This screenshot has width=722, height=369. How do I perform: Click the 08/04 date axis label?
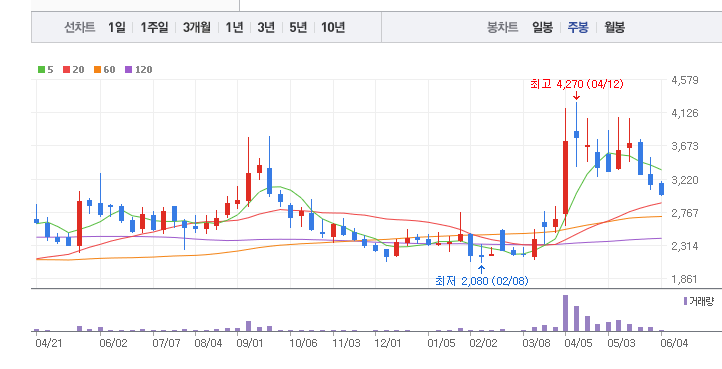(x=209, y=344)
